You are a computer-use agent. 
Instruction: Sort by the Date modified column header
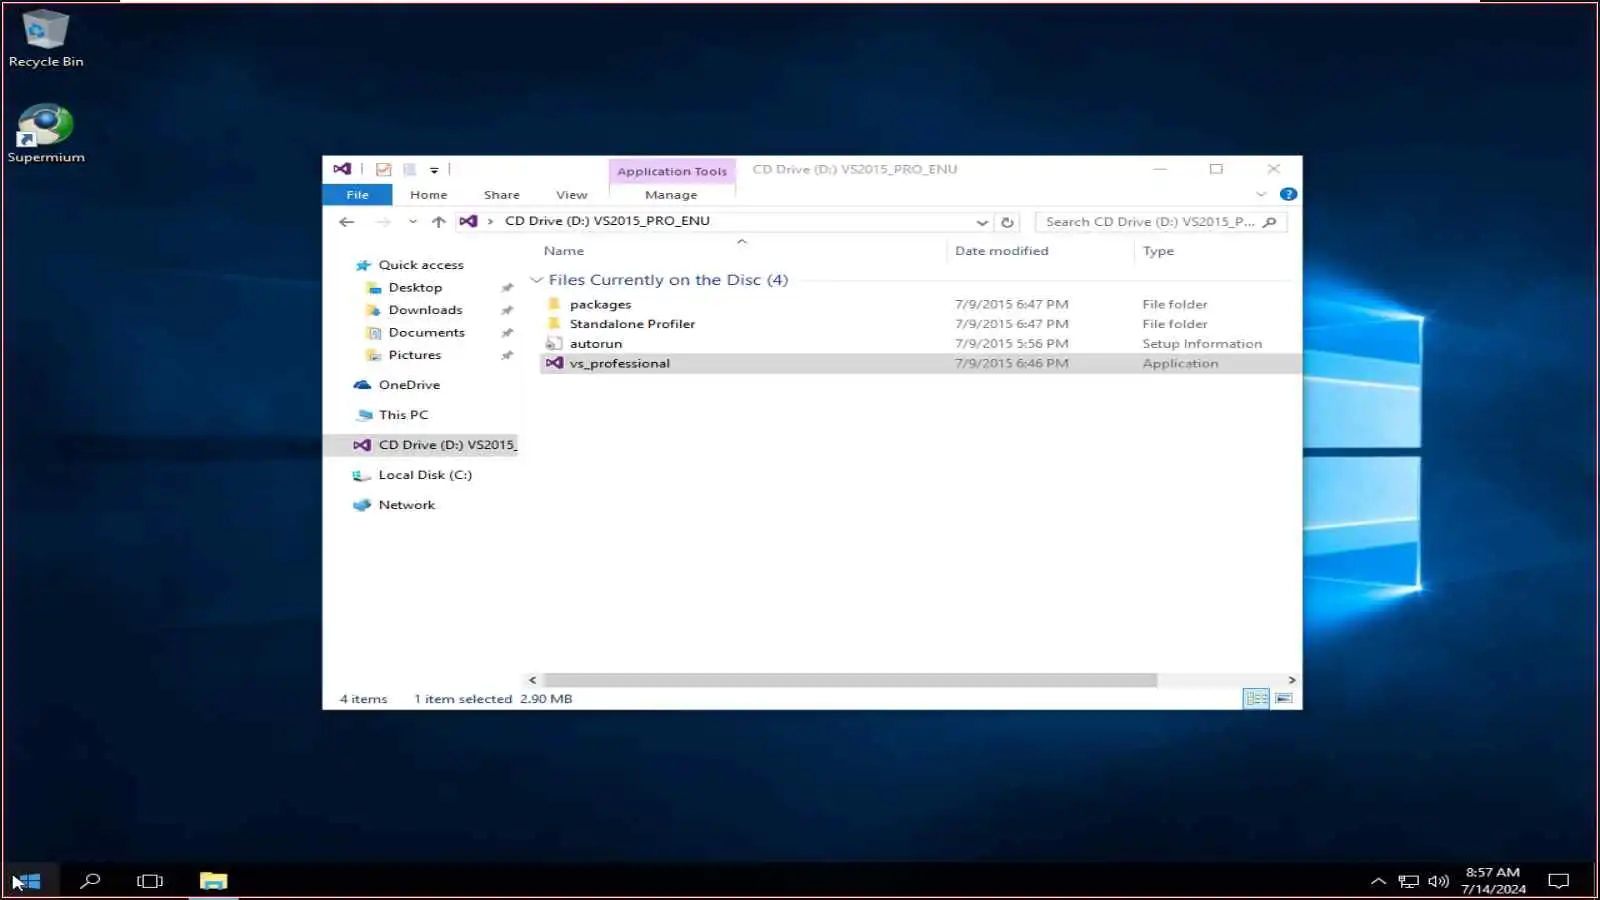click(1002, 251)
